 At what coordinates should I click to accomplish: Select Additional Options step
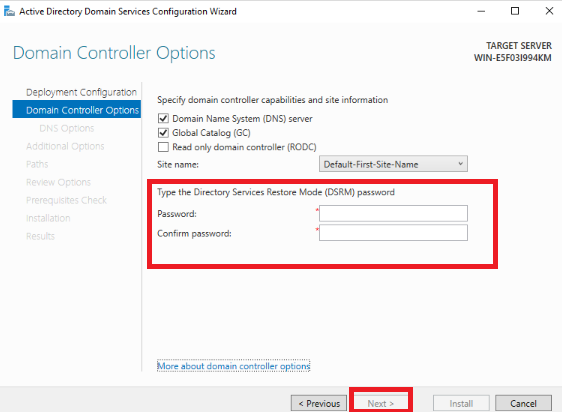pyautogui.click(x=65, y=146)
